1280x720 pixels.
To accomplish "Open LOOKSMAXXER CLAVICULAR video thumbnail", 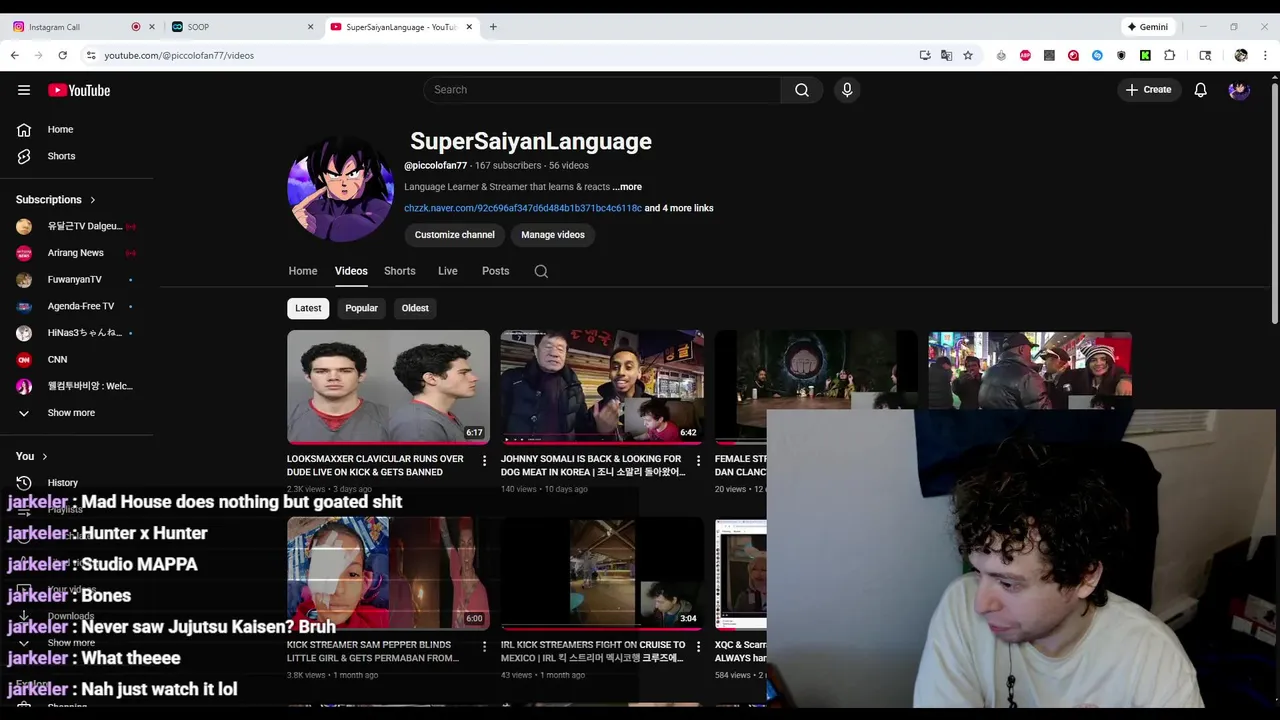I will click(388, 387).
